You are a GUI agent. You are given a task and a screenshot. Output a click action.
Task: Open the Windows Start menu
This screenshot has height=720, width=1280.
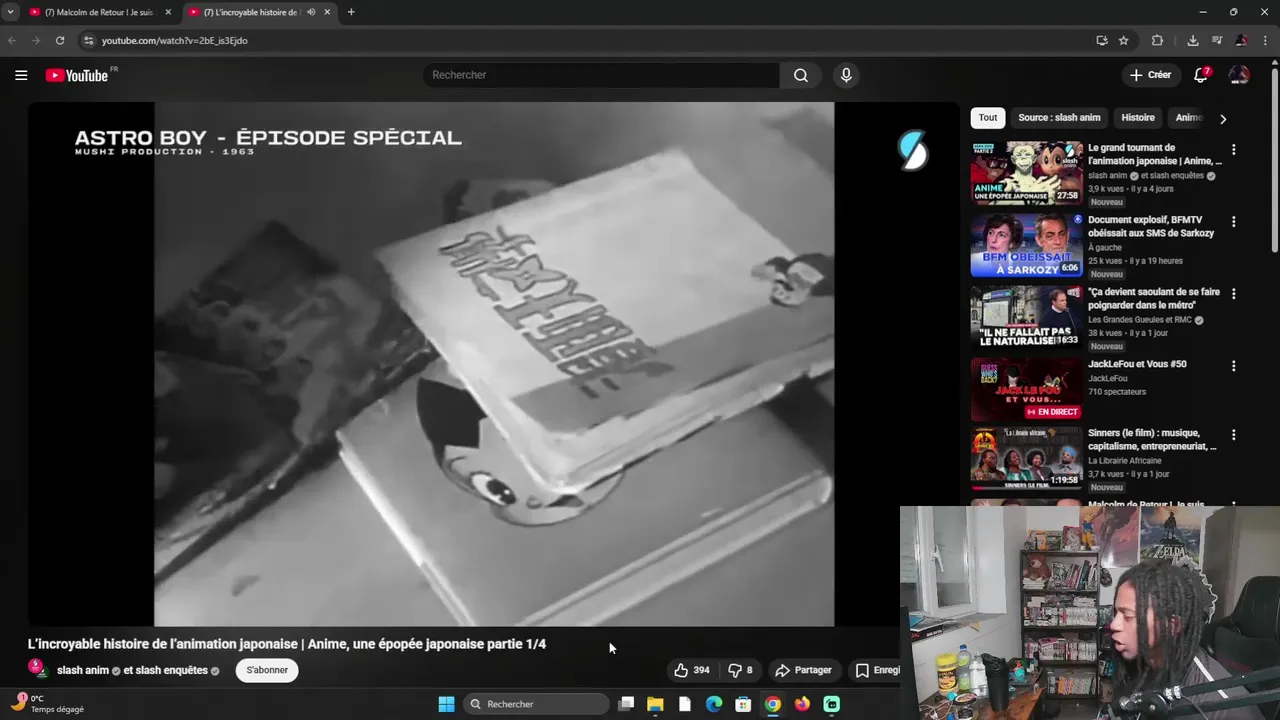pyautogui.click(x=446, y=704)
